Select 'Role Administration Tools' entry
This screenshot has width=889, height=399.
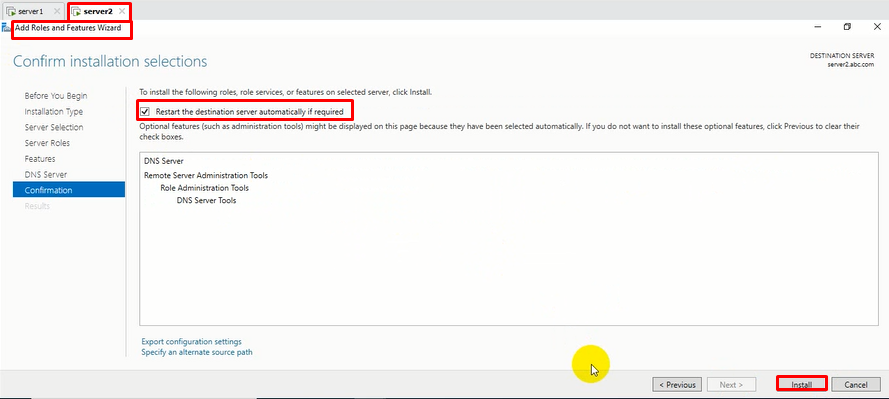pyautogui.click(x=205, y=188)
